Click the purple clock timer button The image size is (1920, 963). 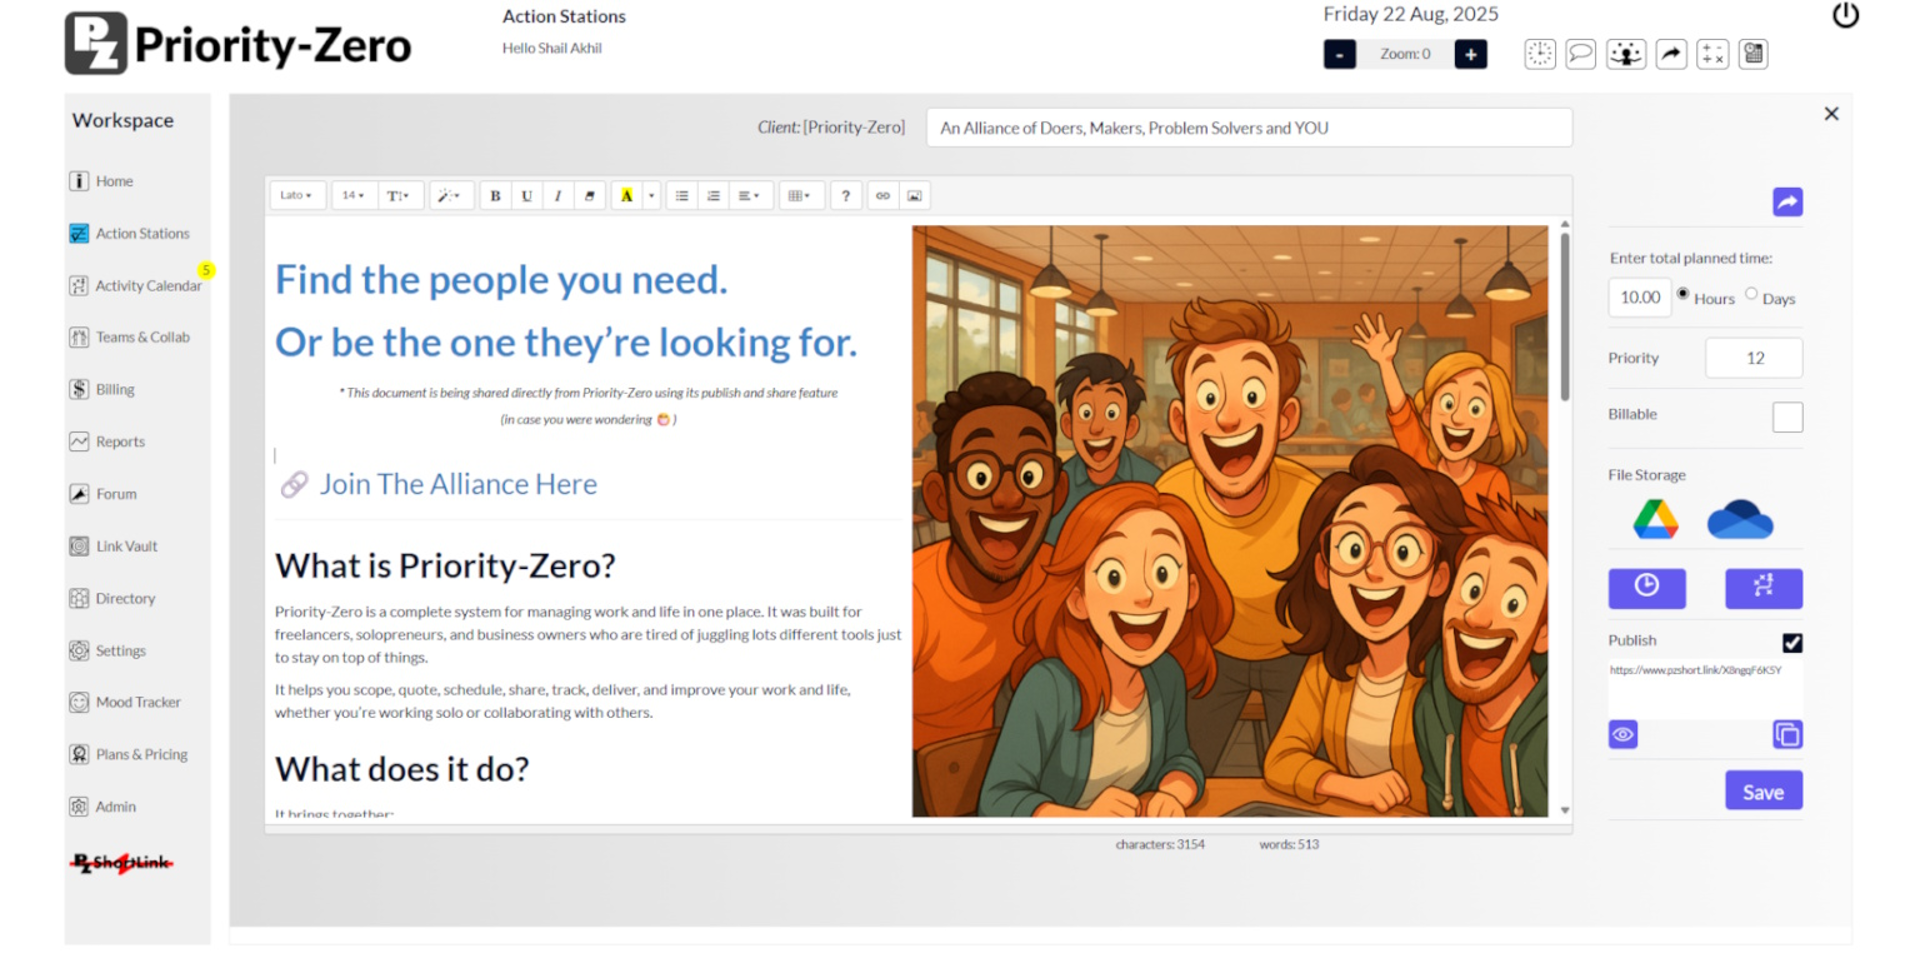[x=1646, y=588]
